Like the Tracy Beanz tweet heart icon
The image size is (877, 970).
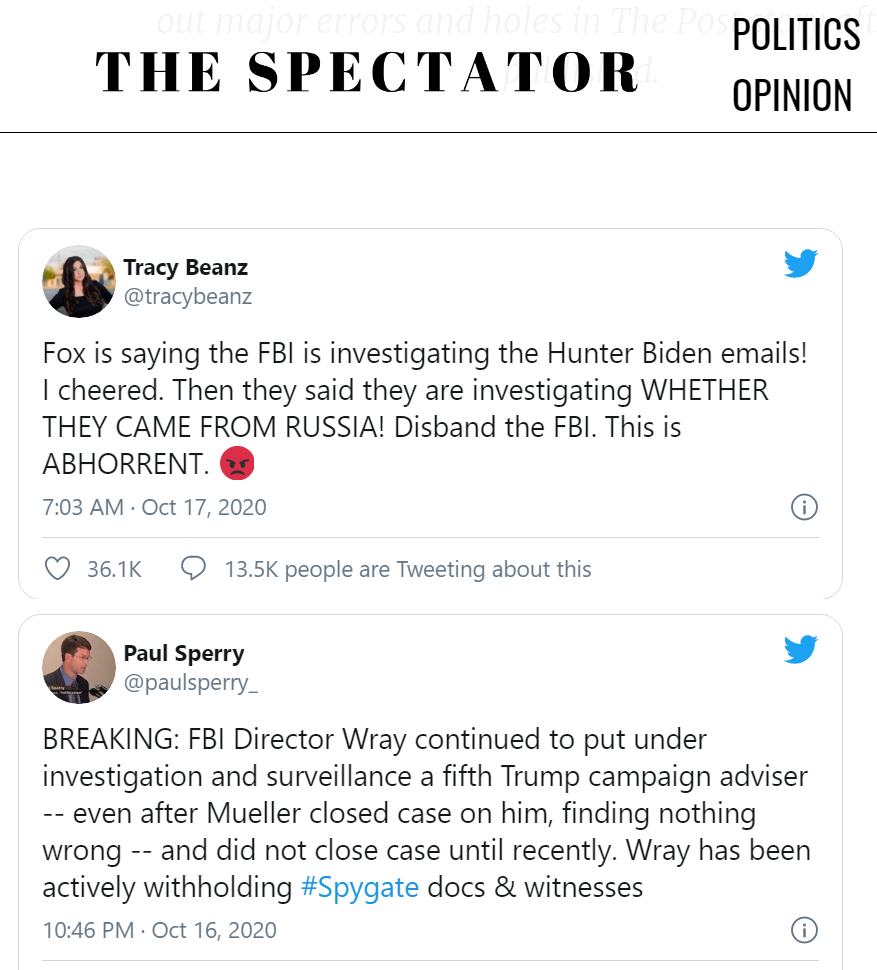click(x=58, y=569)
